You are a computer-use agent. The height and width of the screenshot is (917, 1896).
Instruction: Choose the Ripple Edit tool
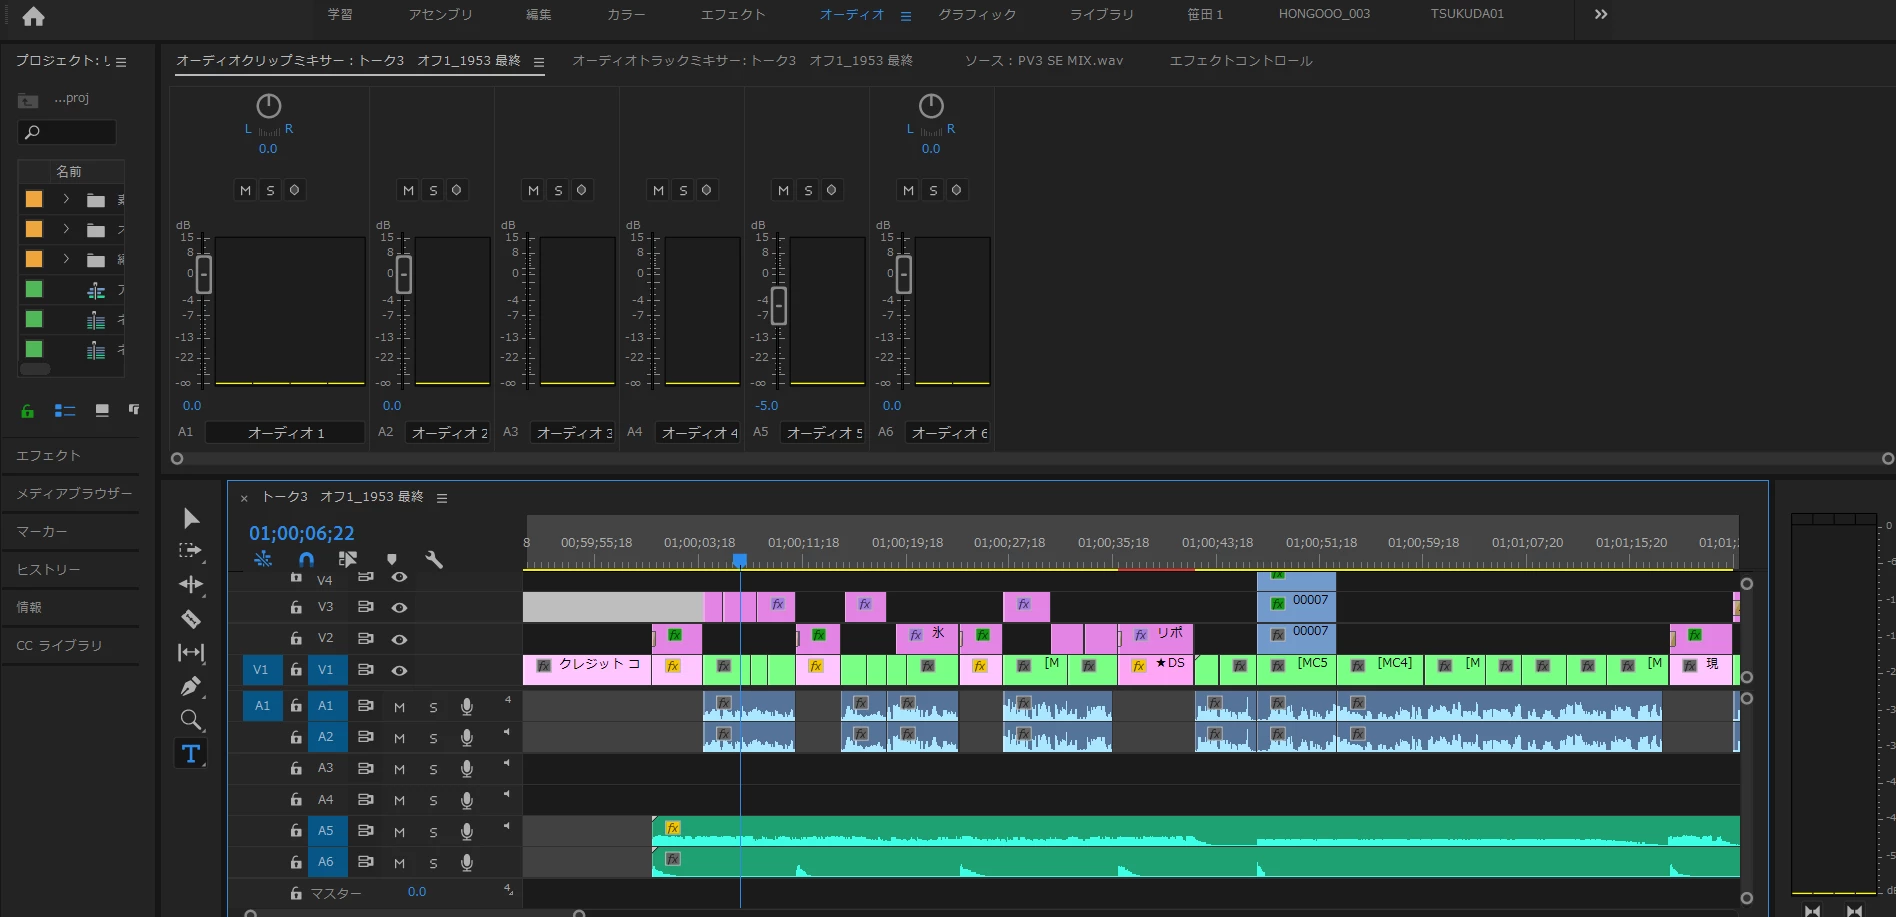(191, 584)
